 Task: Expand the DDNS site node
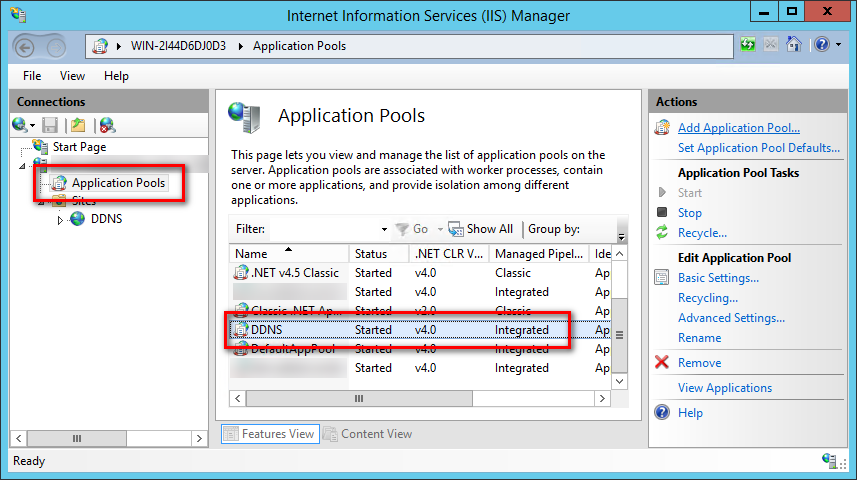point(60,220)
